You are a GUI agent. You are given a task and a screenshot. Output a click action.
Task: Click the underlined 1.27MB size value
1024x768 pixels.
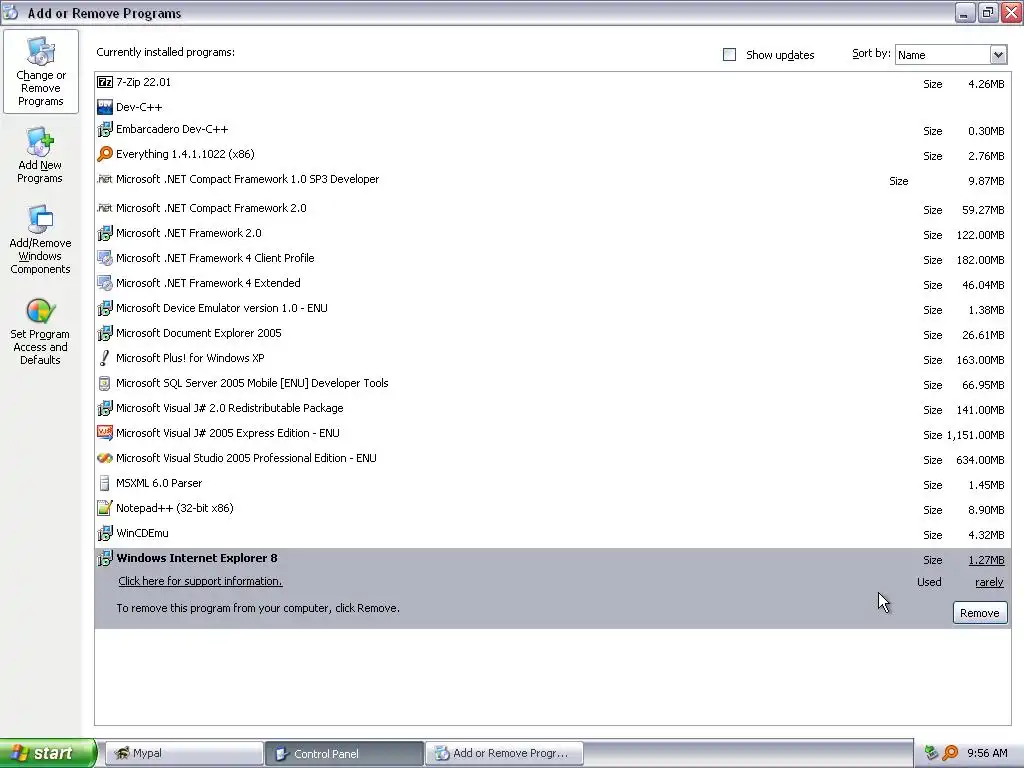point(986,560)
